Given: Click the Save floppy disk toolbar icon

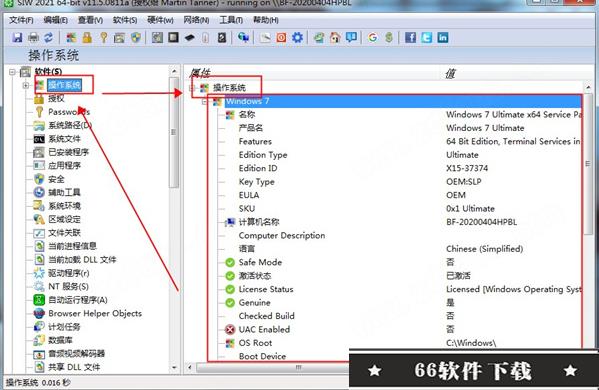Looking at the screenshot, I should pyautogui.click(x=17, y=37).
